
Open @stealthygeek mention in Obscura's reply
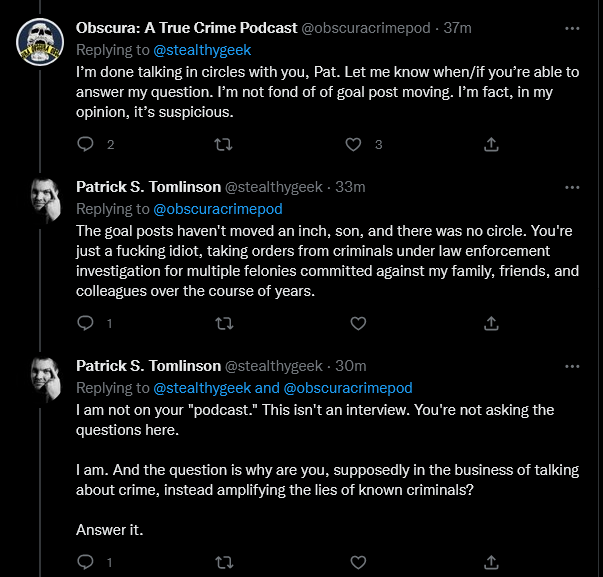click(x=202, y=50)
